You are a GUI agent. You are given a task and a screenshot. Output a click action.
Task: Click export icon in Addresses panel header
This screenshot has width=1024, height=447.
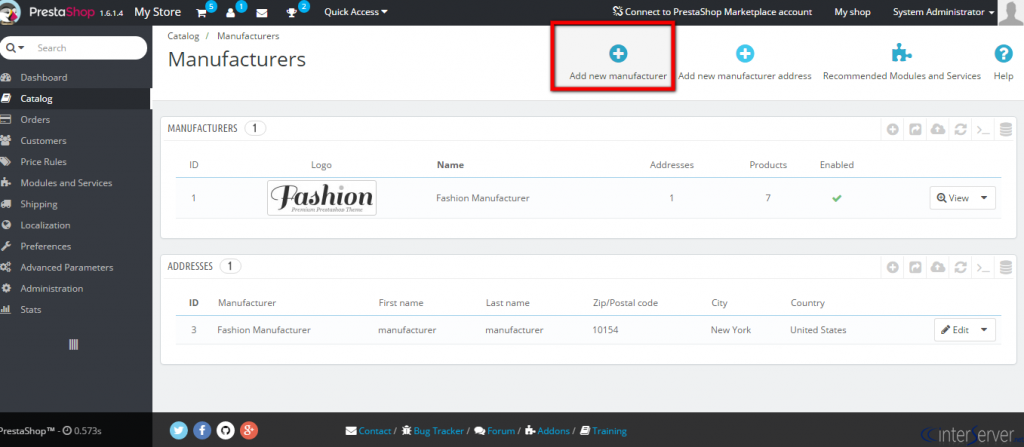click(x=915, y=267)
